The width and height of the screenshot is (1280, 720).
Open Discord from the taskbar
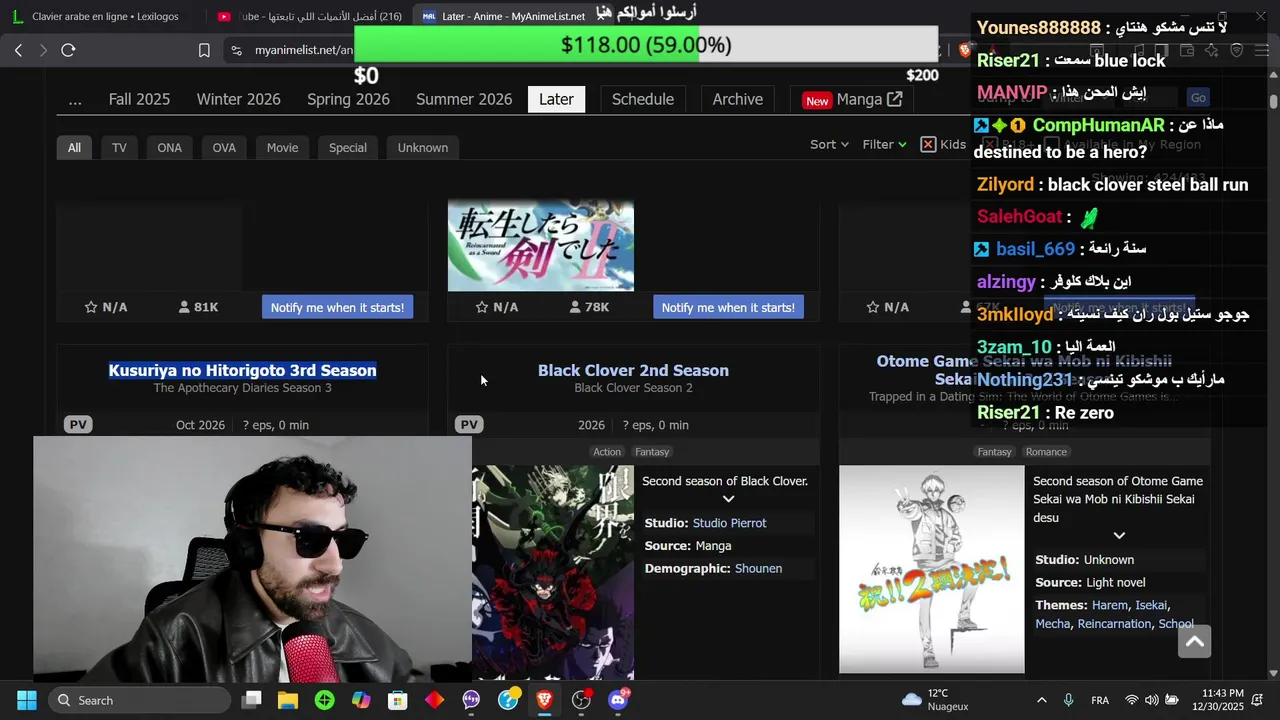tap(618, 700)
